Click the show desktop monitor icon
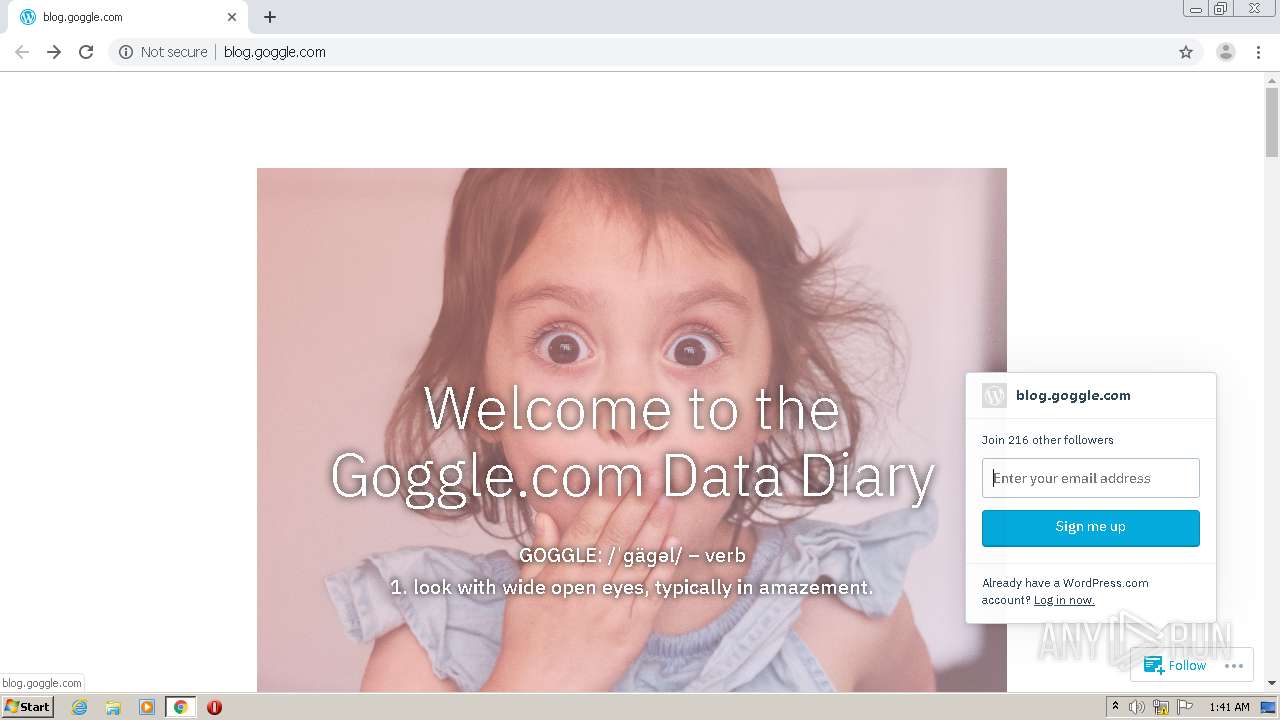The image size is (1280, 720). click(x=1268, y=707)
